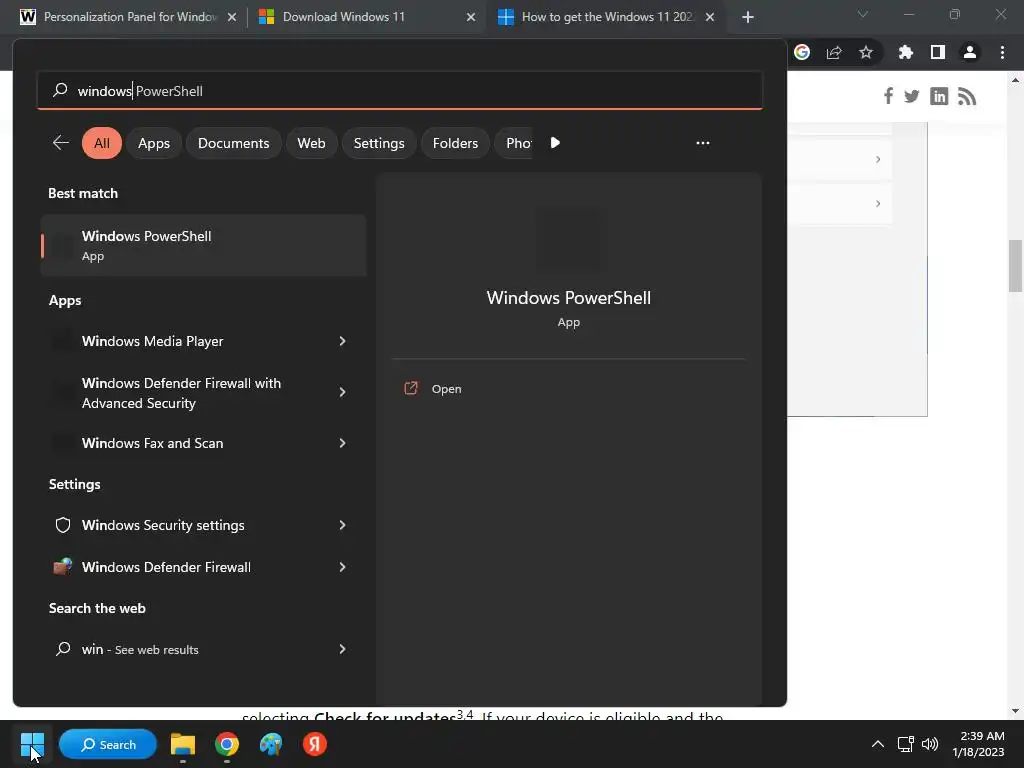Open the Windows Defender Firewall setting
The width and height of the screenshot is (1024, 768).
166,567
